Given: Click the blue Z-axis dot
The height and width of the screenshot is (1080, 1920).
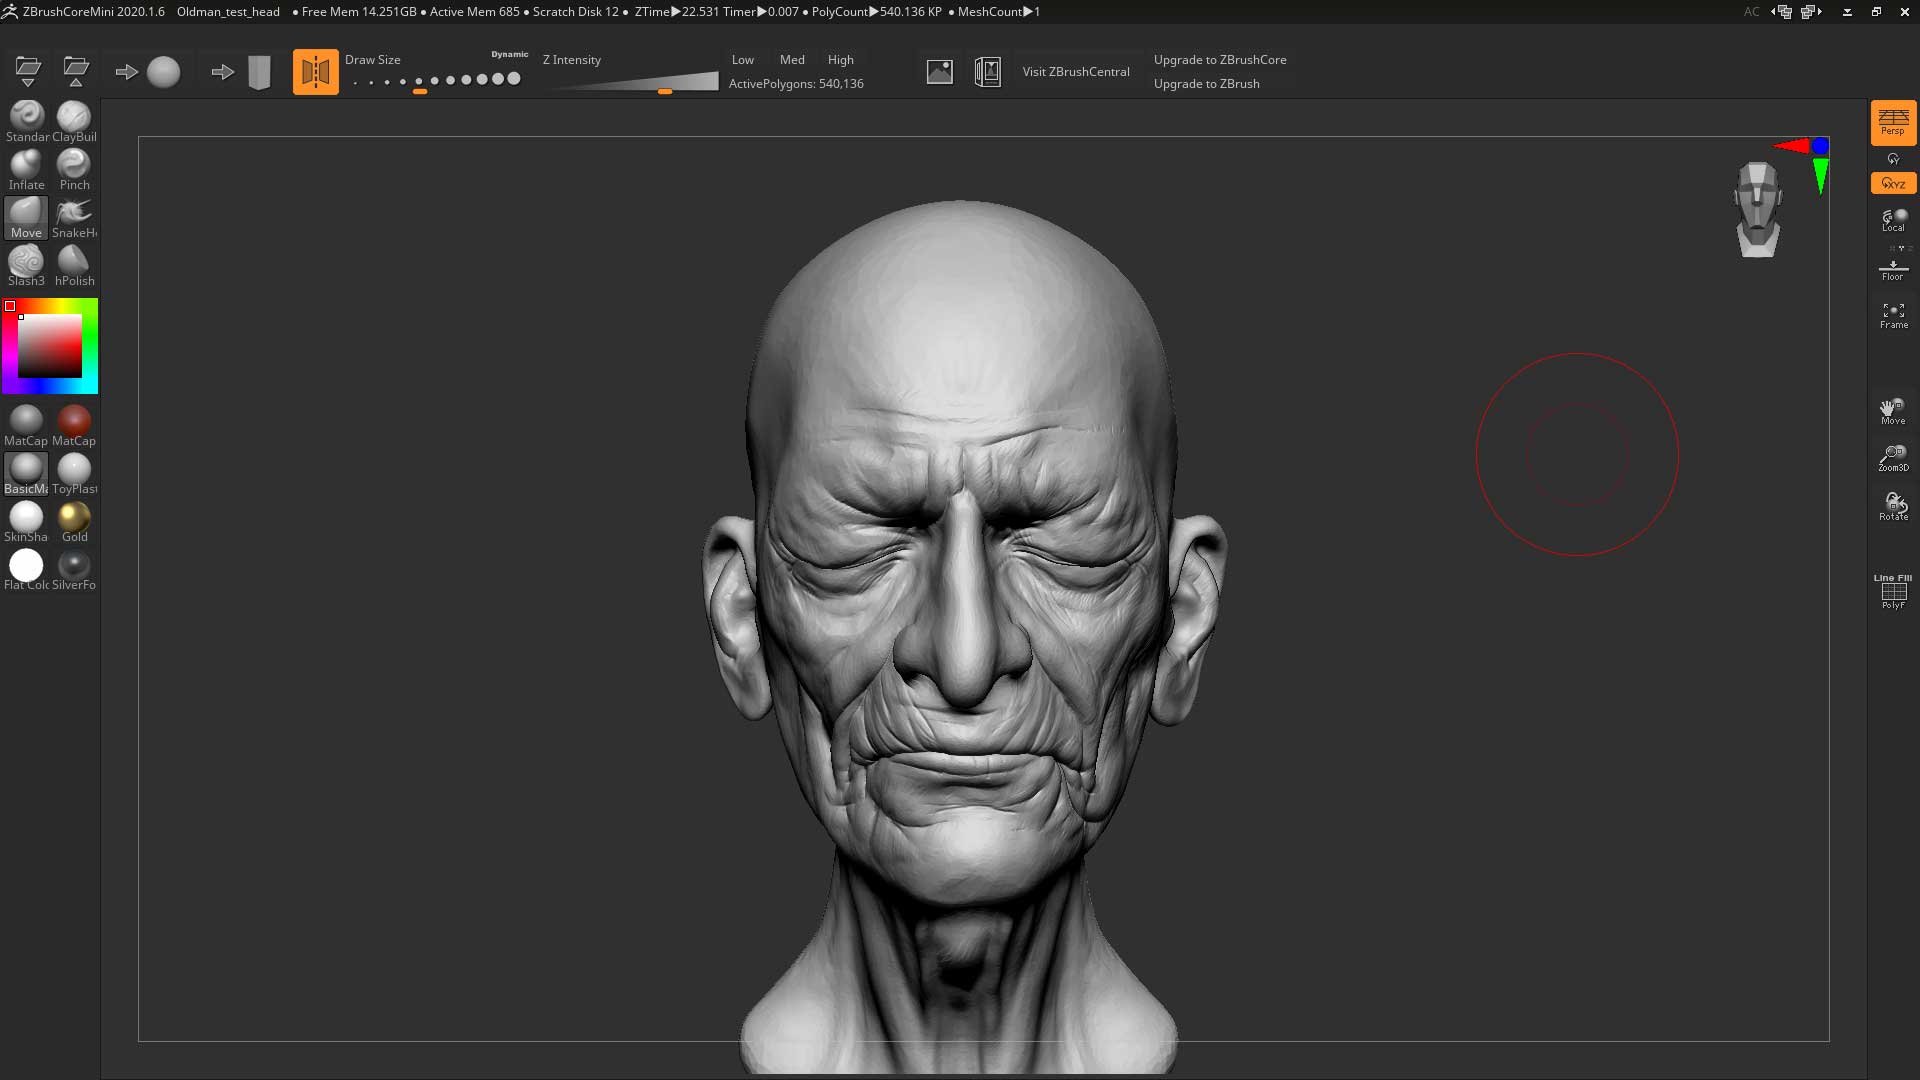Looking at the screenshot, I should pos(1820,146).
